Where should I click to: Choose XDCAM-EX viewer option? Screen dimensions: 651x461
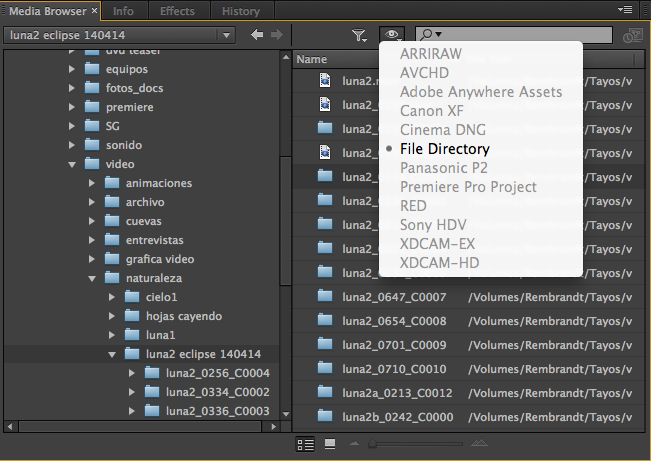pyautogui.click(x=437, y=244)
